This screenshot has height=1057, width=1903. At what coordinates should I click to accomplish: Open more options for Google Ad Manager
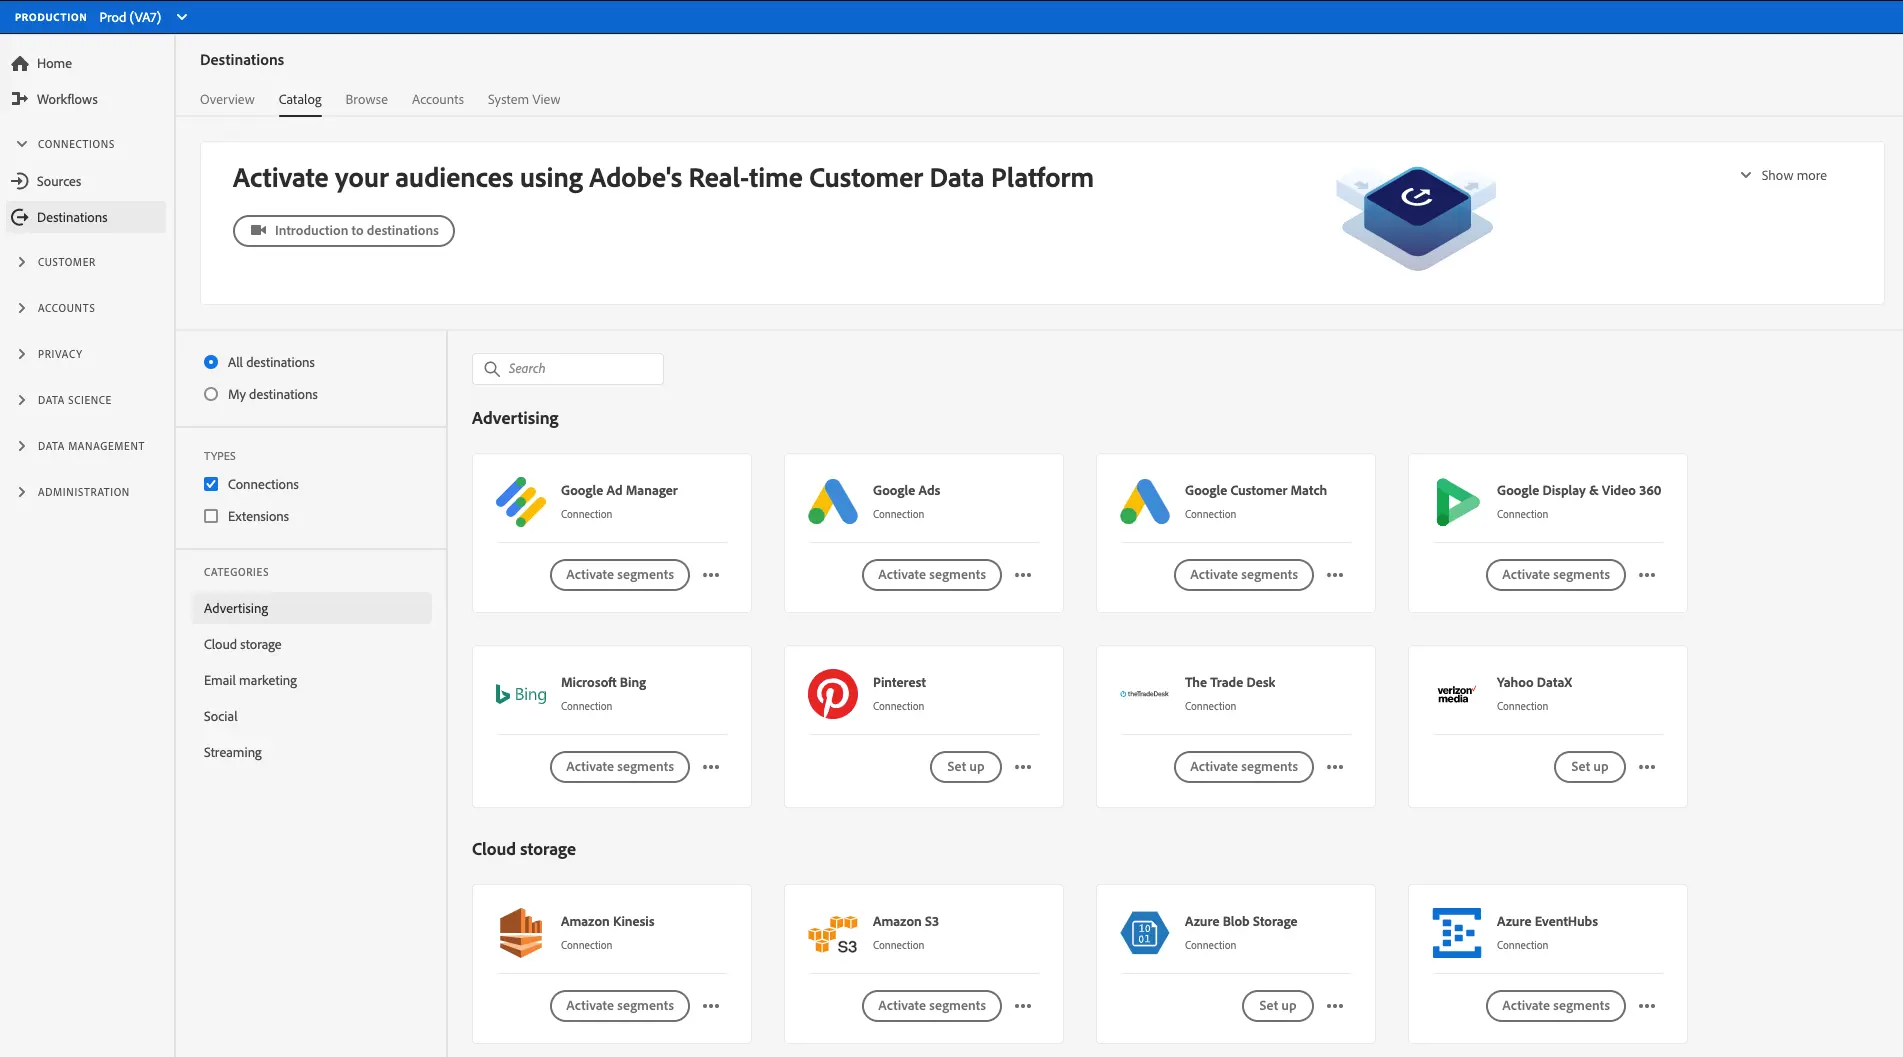click(x=711, y=575)
